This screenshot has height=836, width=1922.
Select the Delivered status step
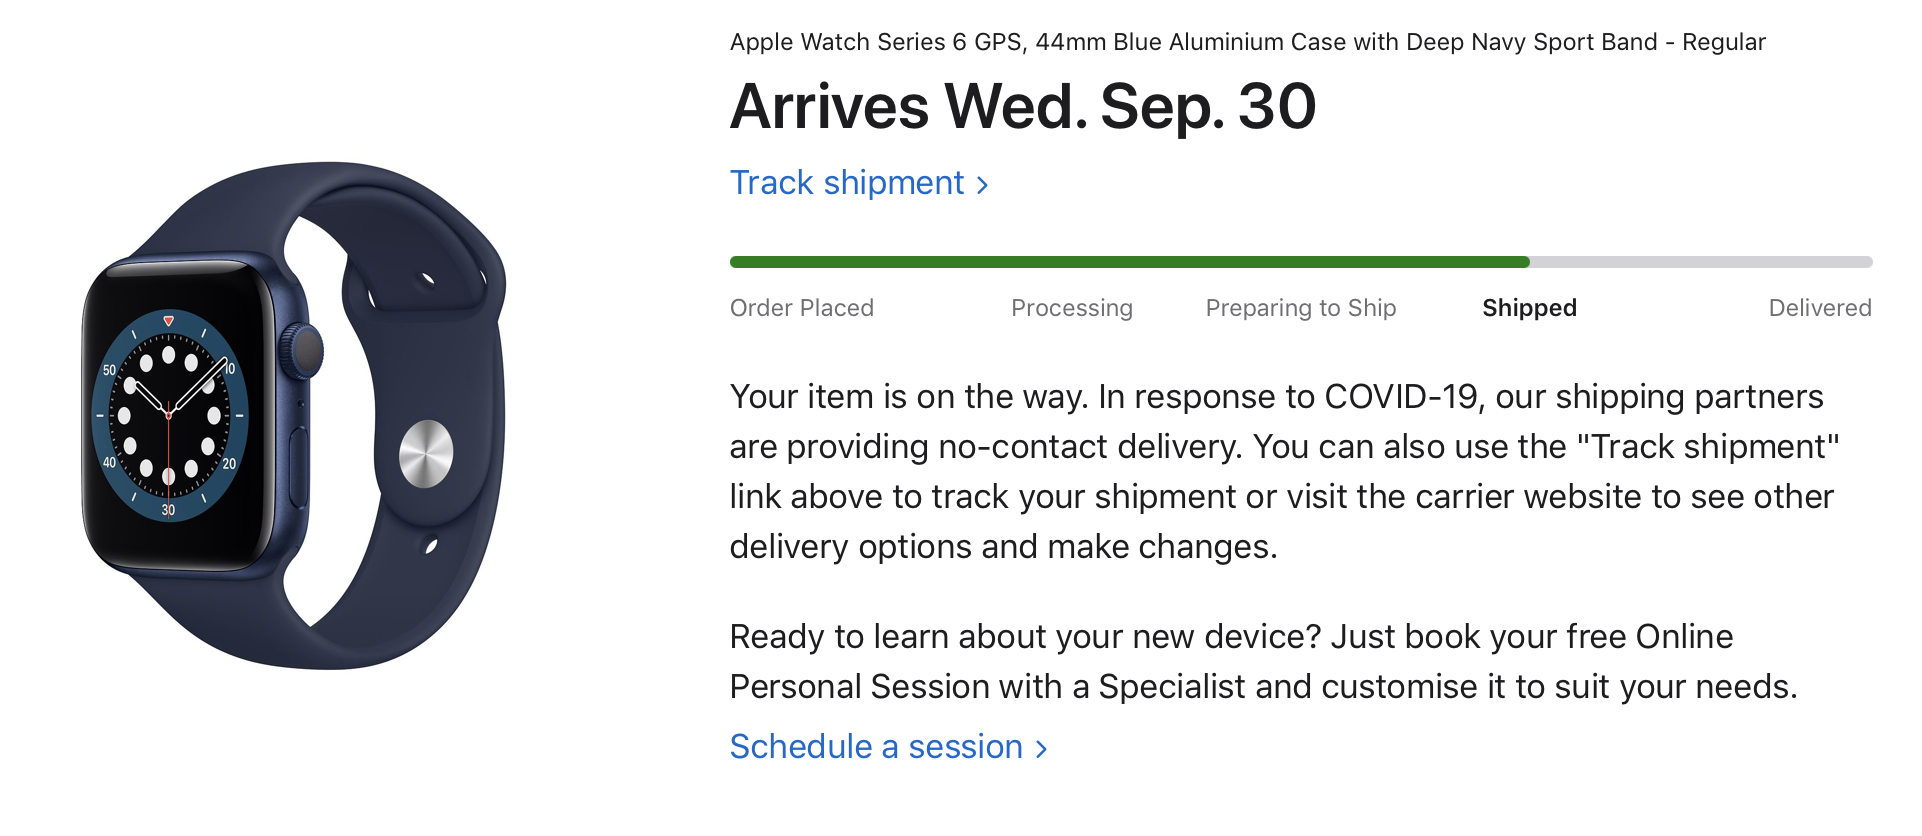[1819, 308]
